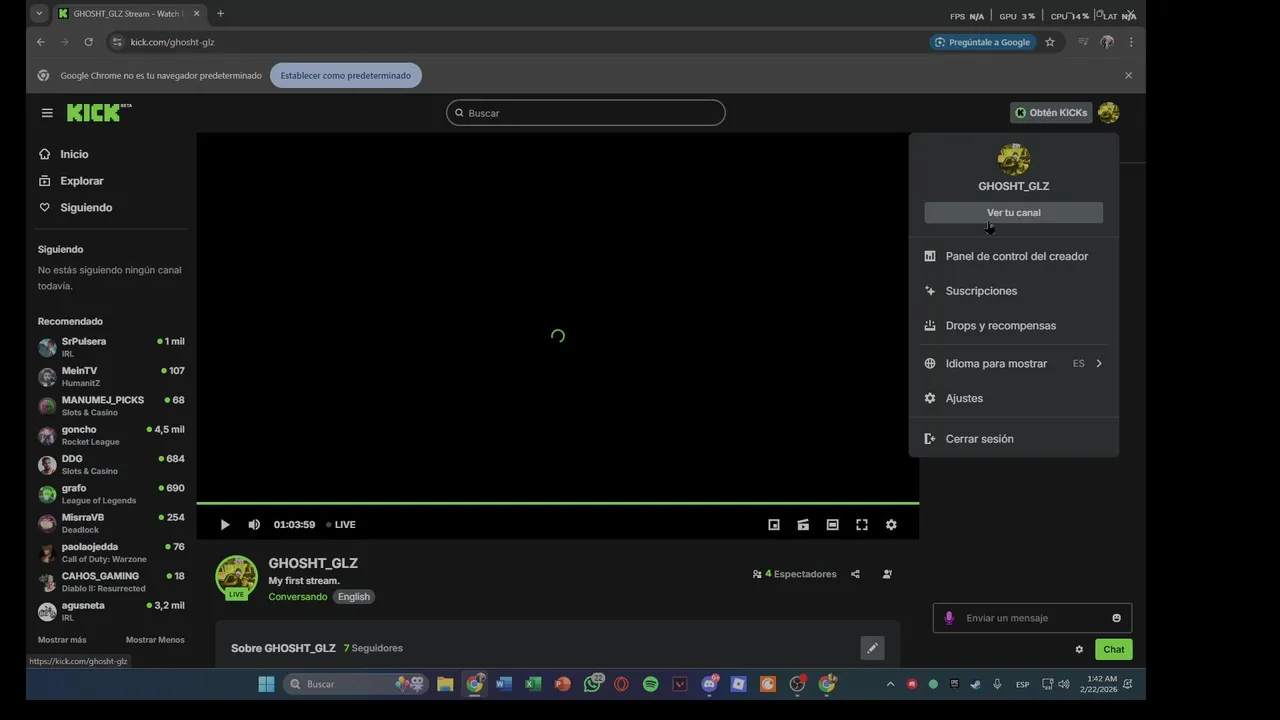Viewport: 1280px width, 720px height.
Task: Reload the page
Action: (x=88, y=42)
